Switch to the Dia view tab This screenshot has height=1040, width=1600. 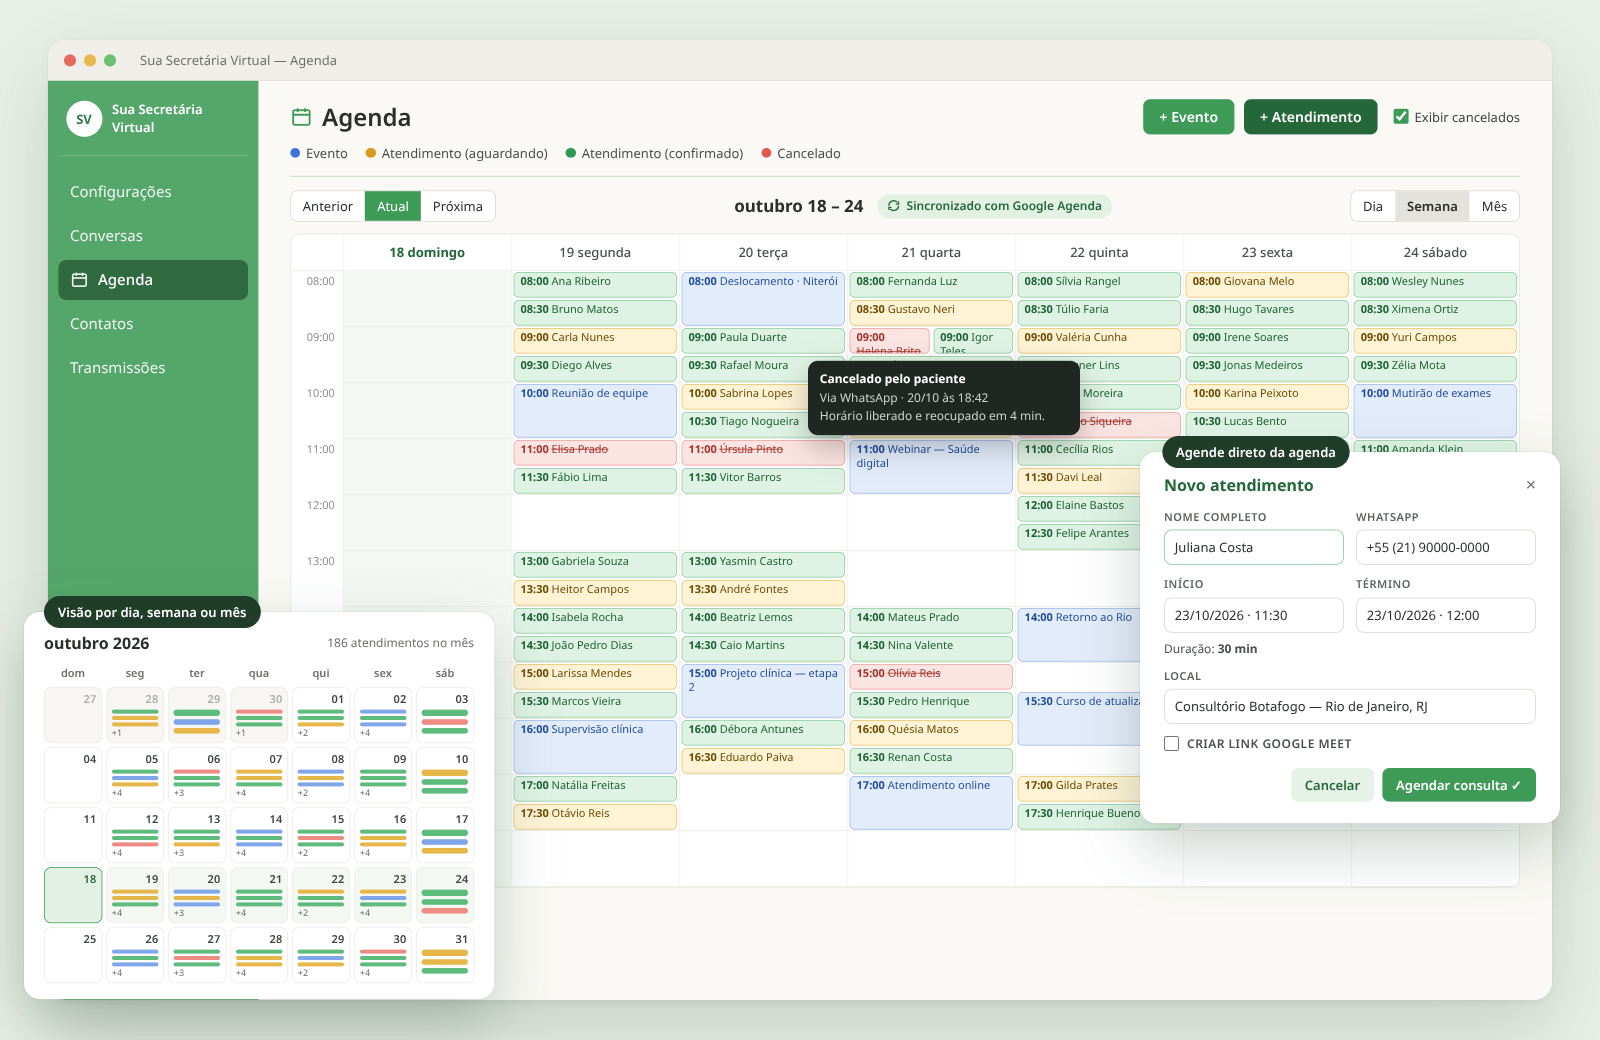pos(1373,206)
